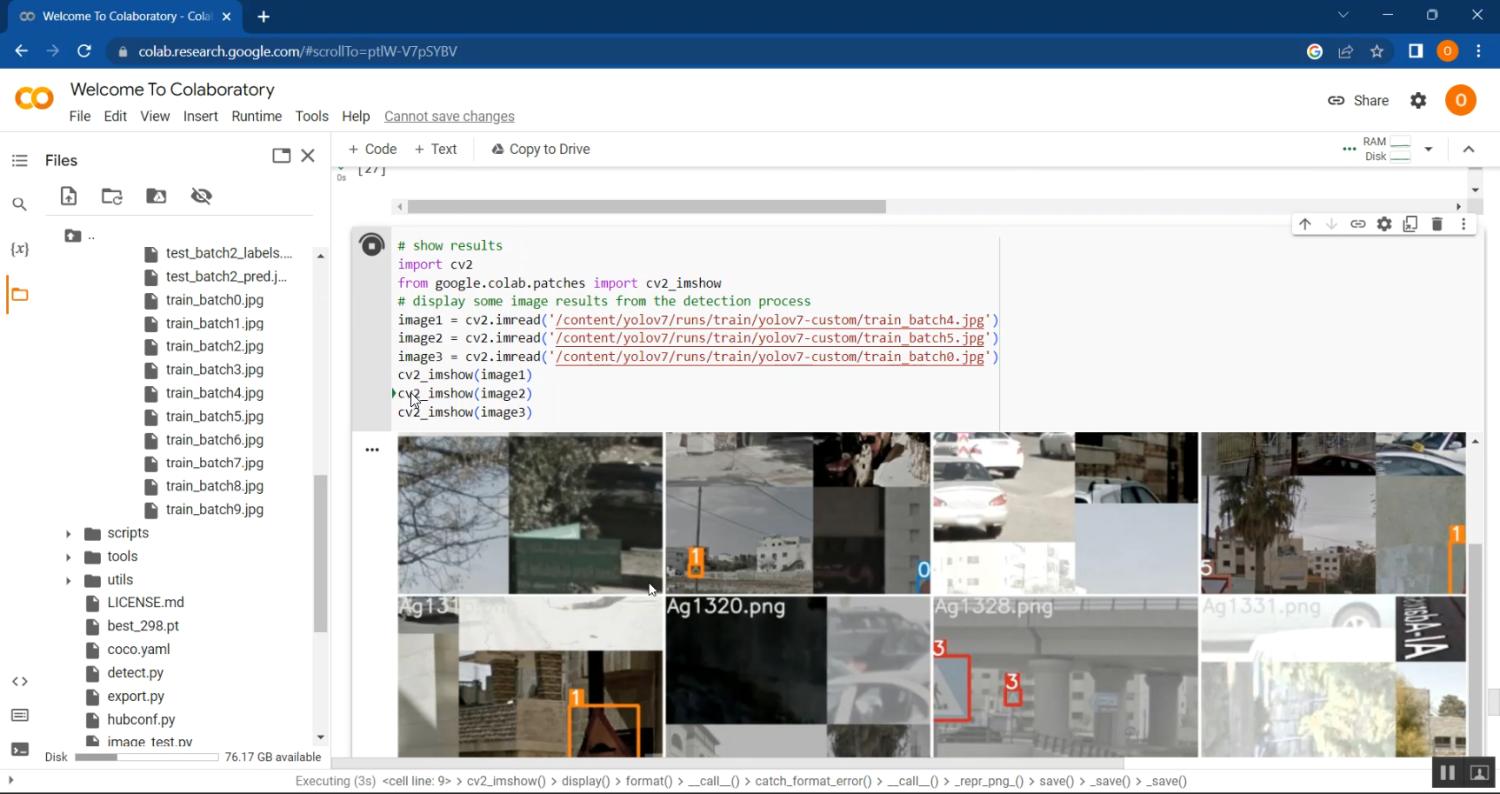Delete the current cell
The width and height of the screenshot is (1500, 794).
[1437, 224]
